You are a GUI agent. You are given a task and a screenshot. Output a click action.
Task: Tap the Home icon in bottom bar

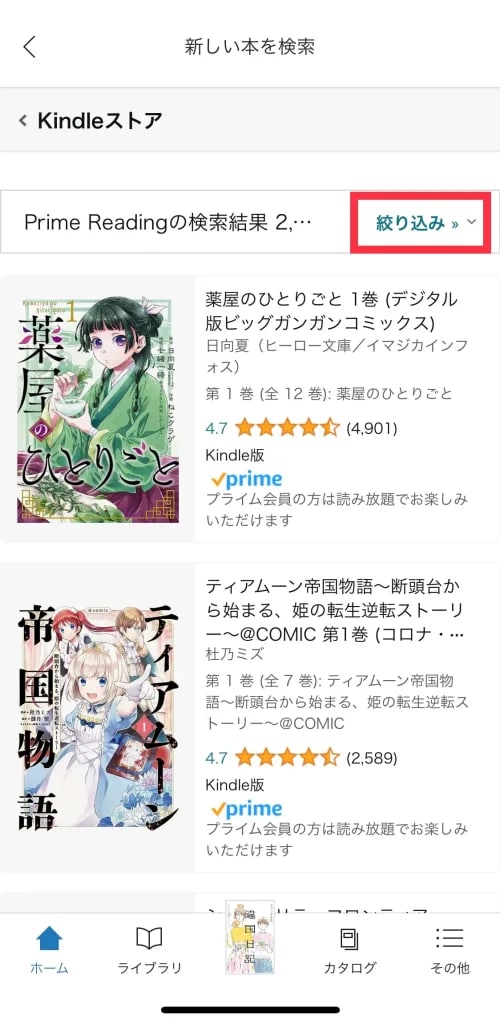coord(49,939)
